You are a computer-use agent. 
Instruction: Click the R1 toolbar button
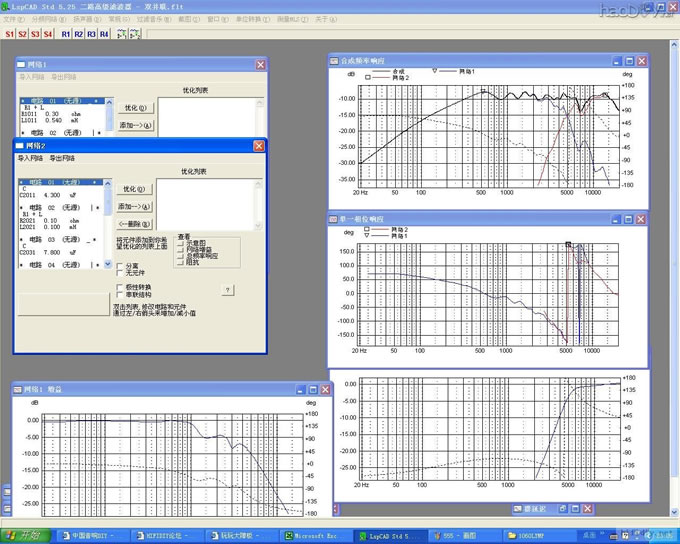click(x=66, y=34)
